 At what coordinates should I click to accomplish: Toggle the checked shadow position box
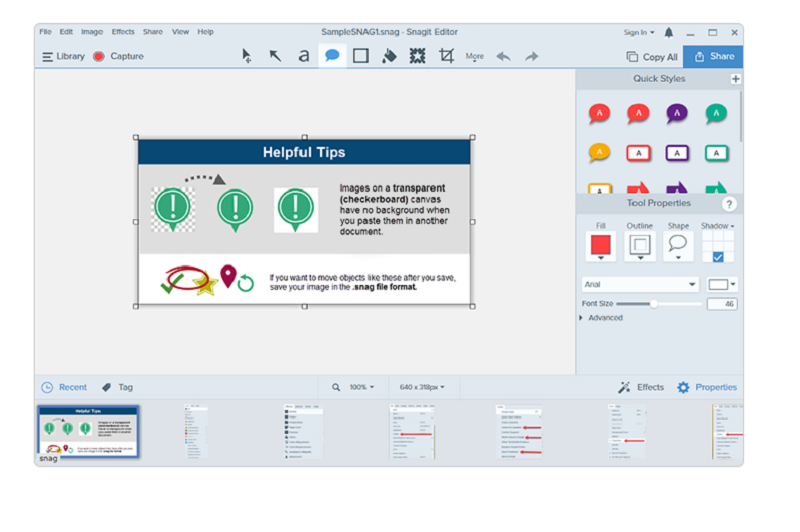click(718, 257)
